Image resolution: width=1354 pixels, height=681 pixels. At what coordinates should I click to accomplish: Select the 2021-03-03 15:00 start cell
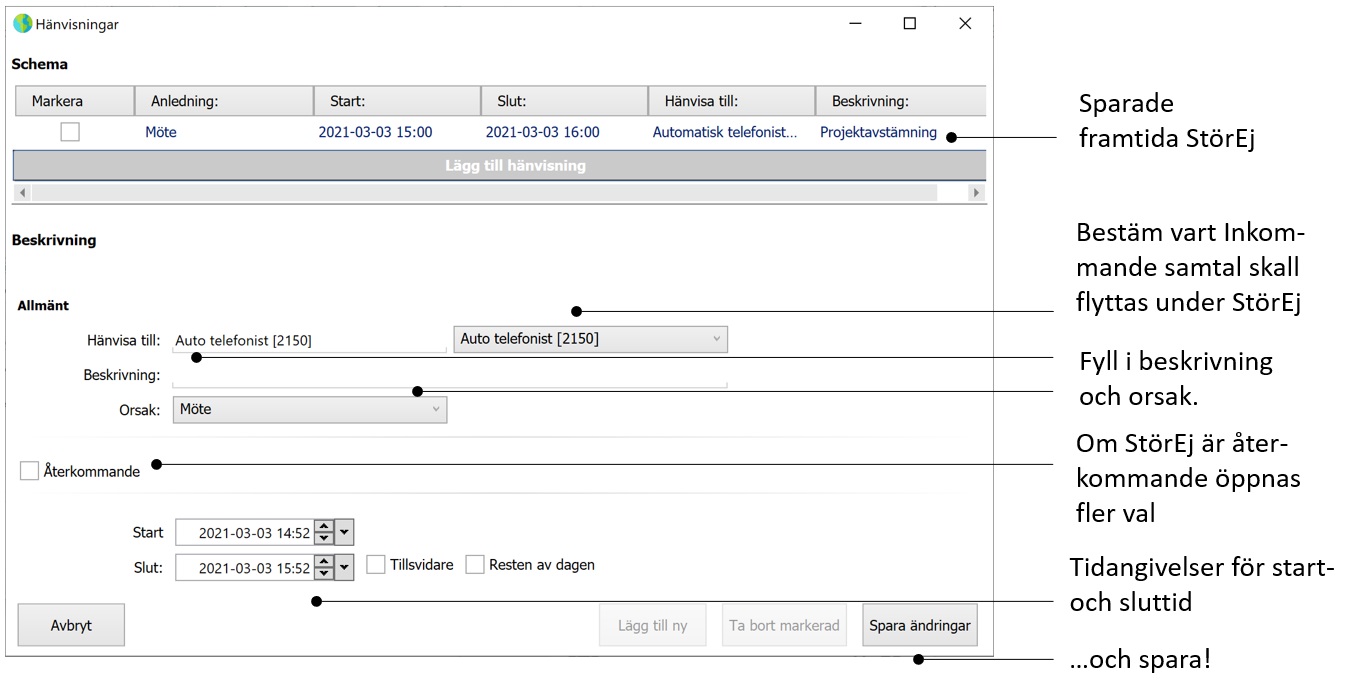pyautogui.click(x=375, y=132)
